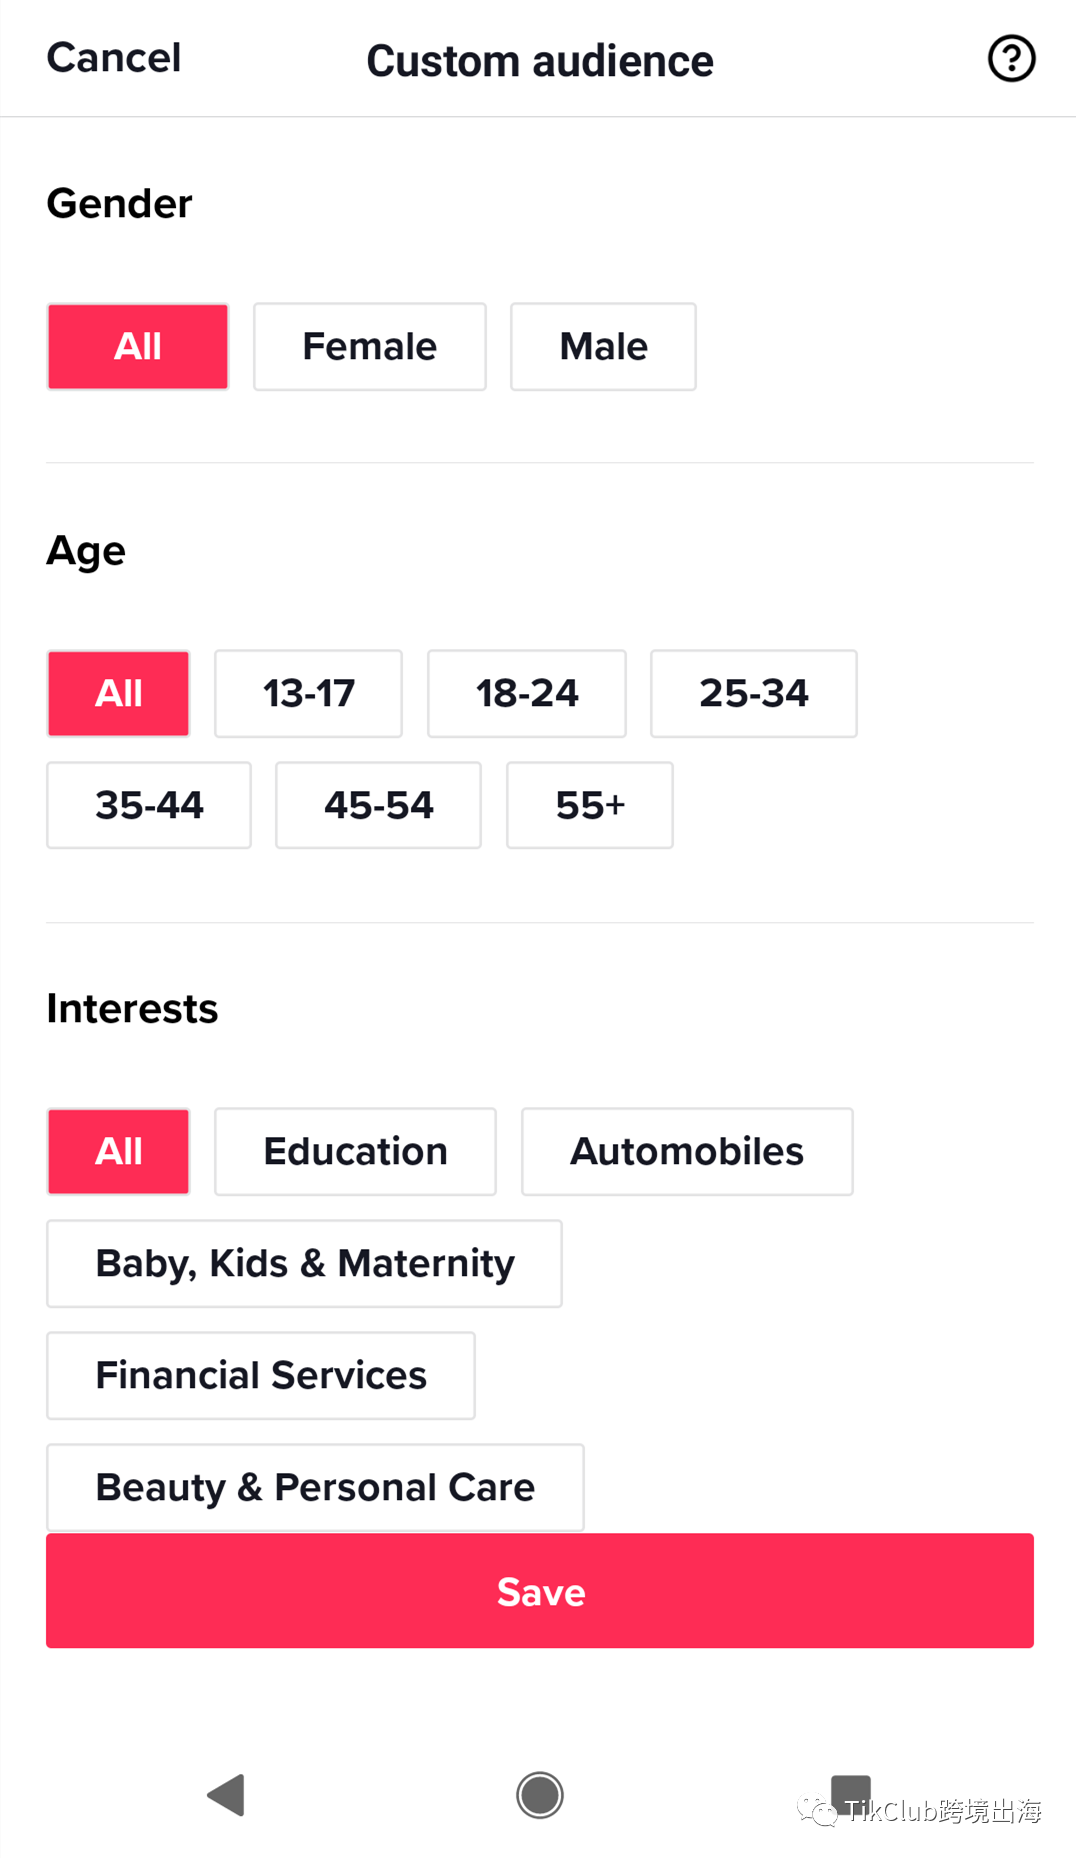
Task: Cancel the custom audience setup
Action: tap(114, 58)
